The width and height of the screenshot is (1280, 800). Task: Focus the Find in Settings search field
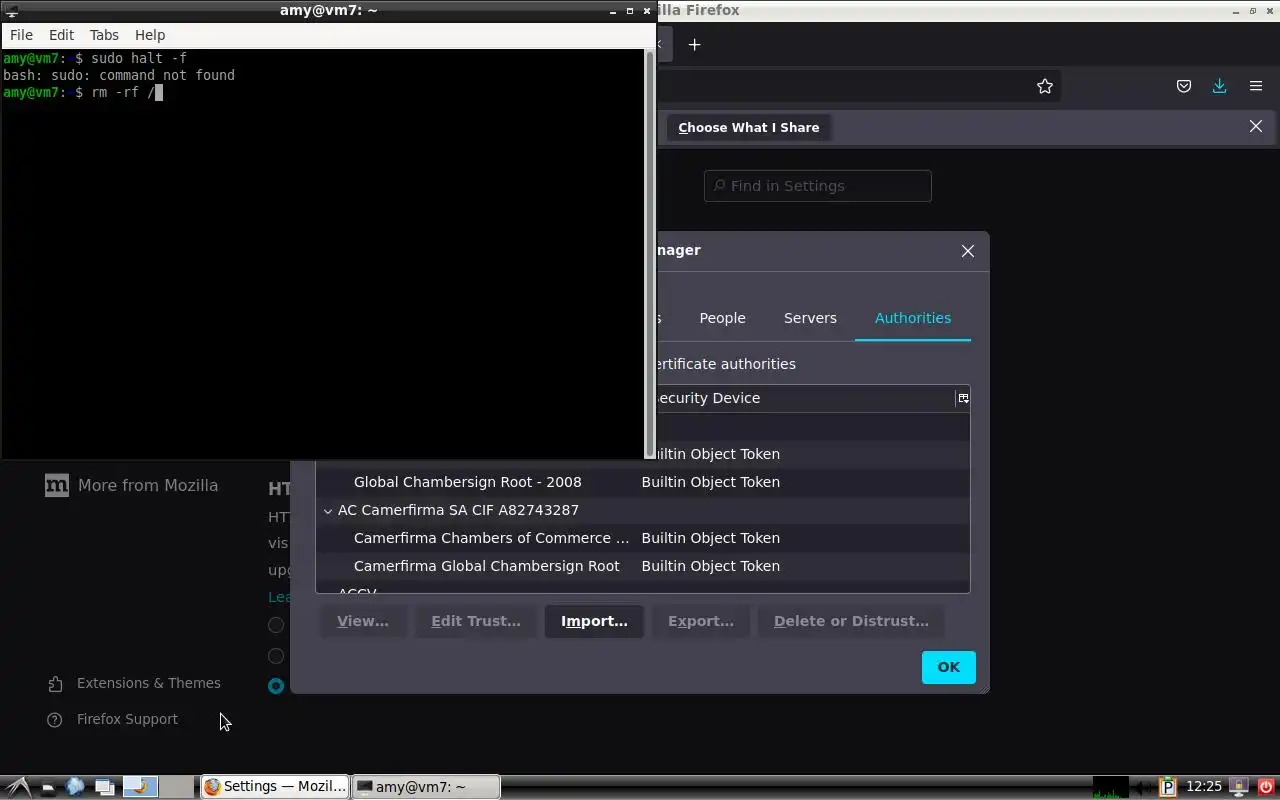818,186
